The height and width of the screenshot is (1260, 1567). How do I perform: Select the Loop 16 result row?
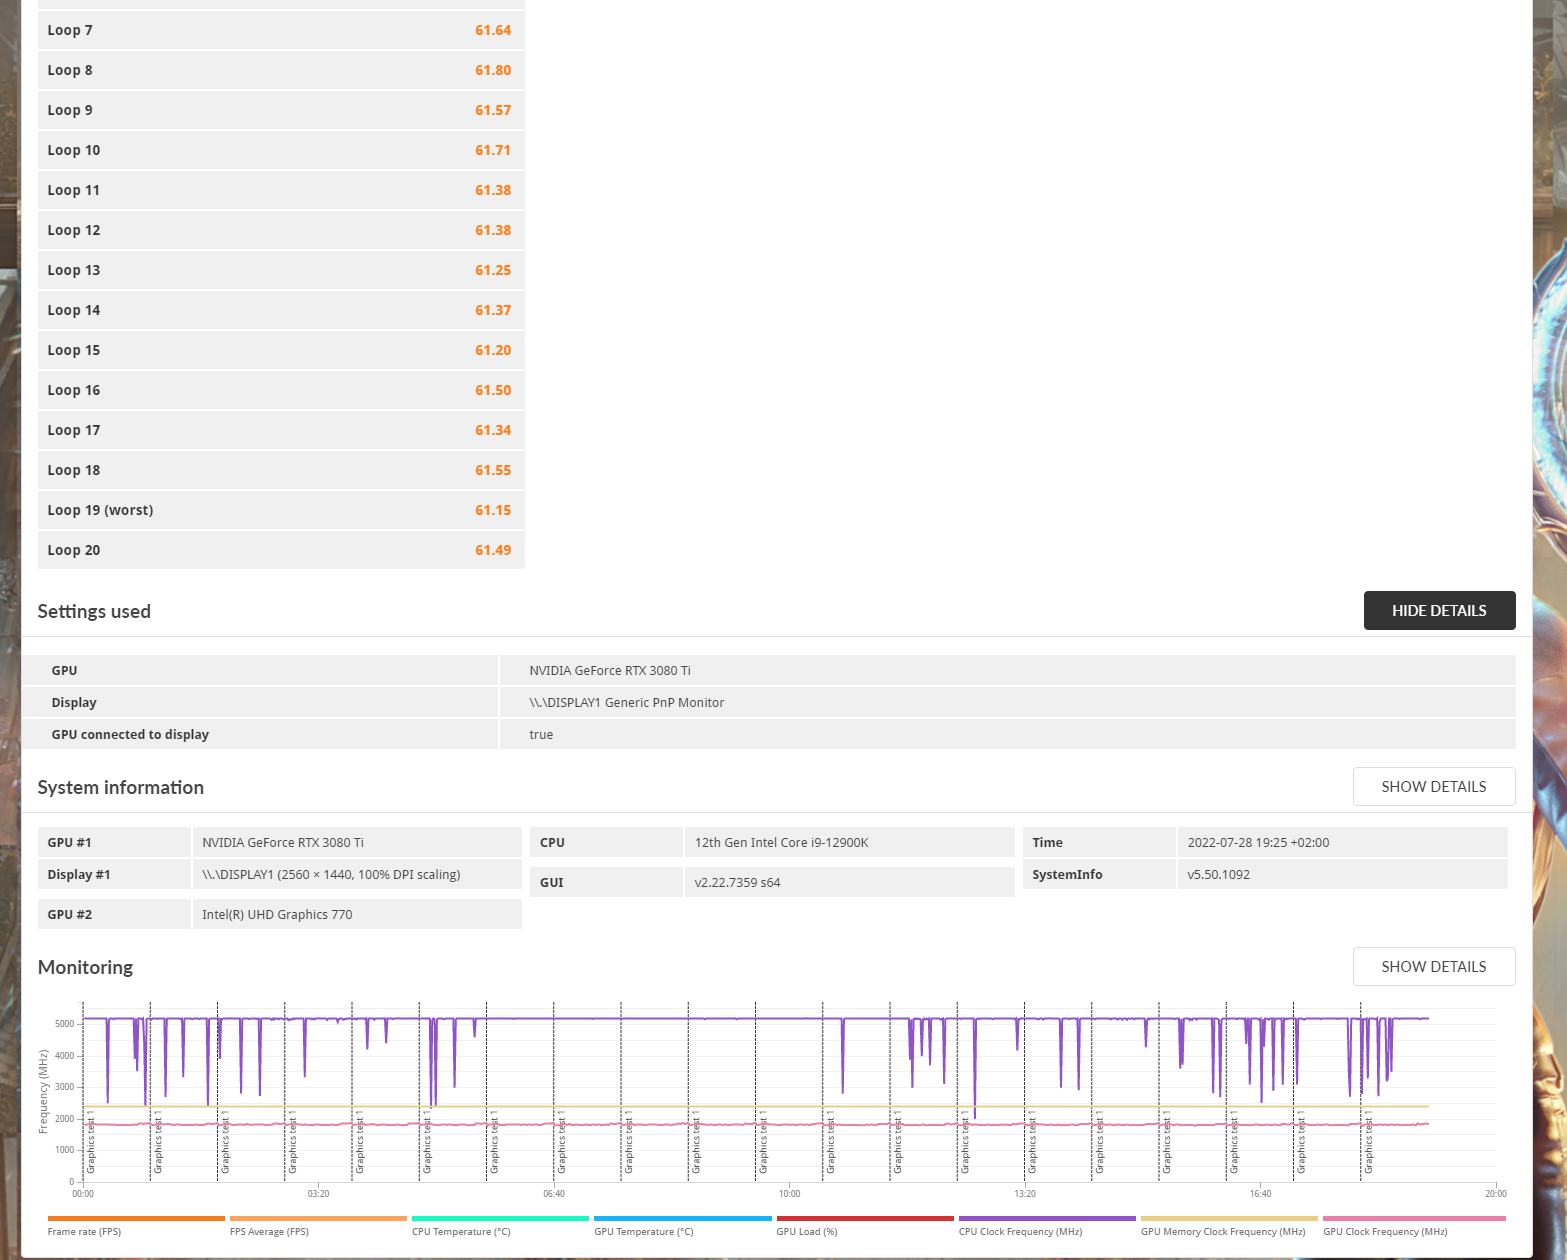(x=281, y=390)
